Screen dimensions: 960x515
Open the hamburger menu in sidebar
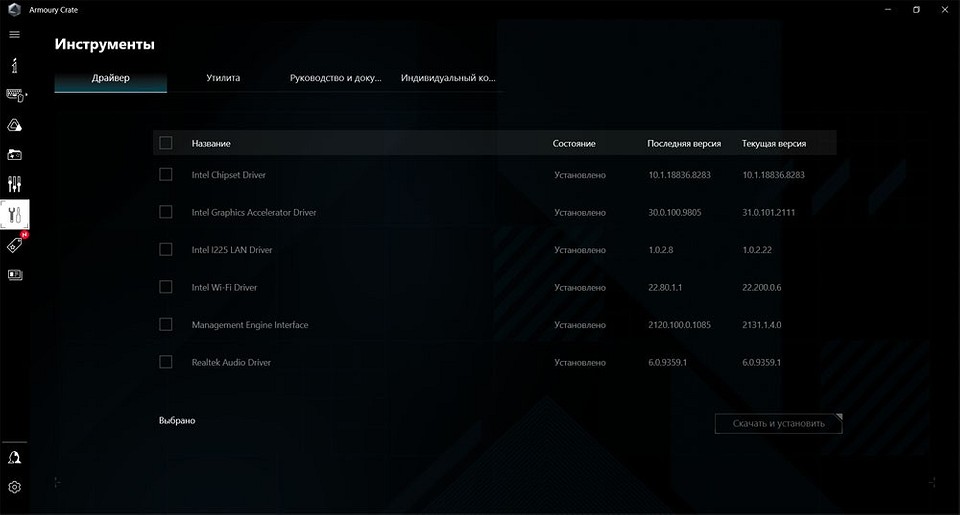pos(14,34)
